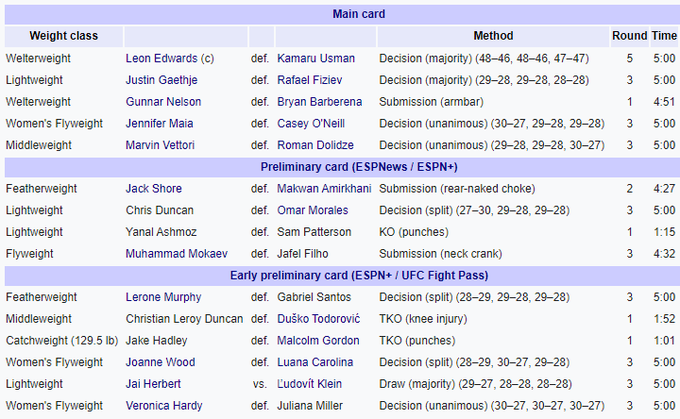Open Jack Shore's page

click(x=155, y=188)
